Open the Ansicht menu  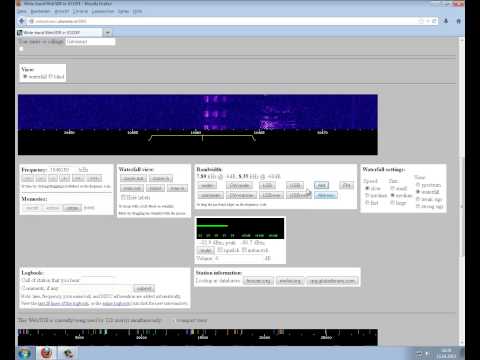pos(62,11)
